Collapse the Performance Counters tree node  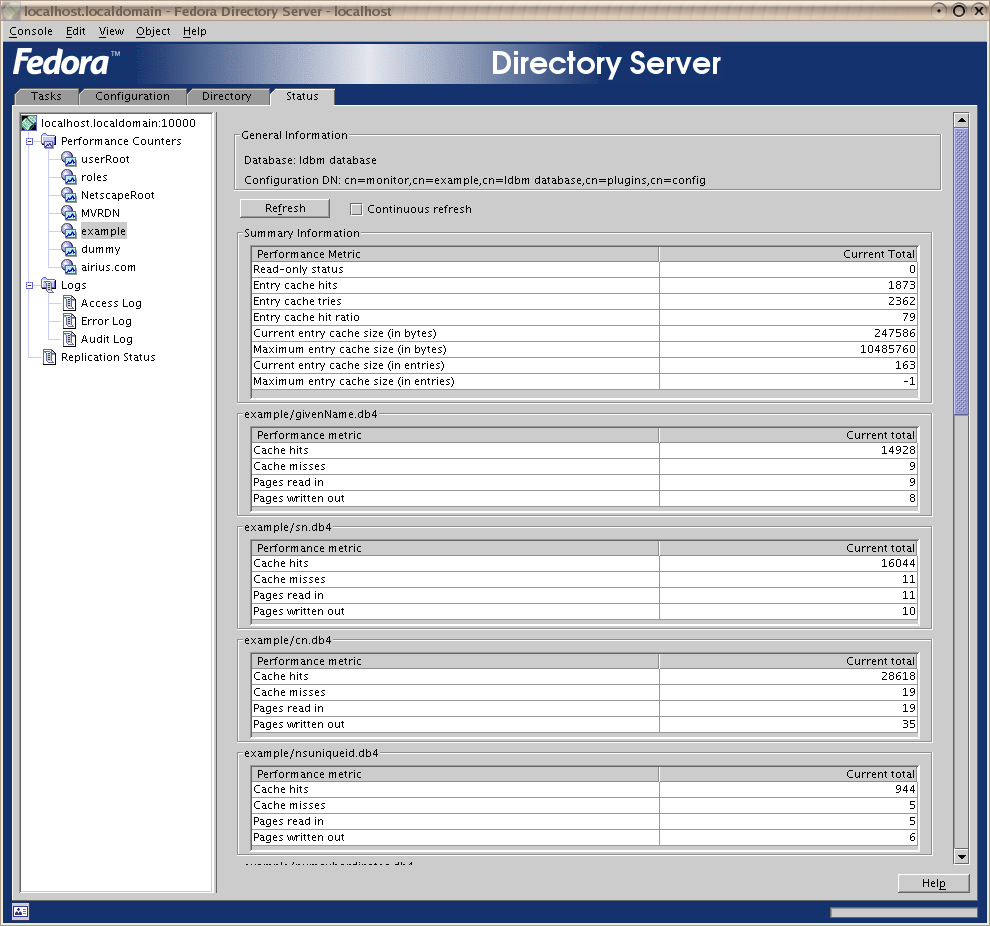pyautogui.click(x=30, y=141)
